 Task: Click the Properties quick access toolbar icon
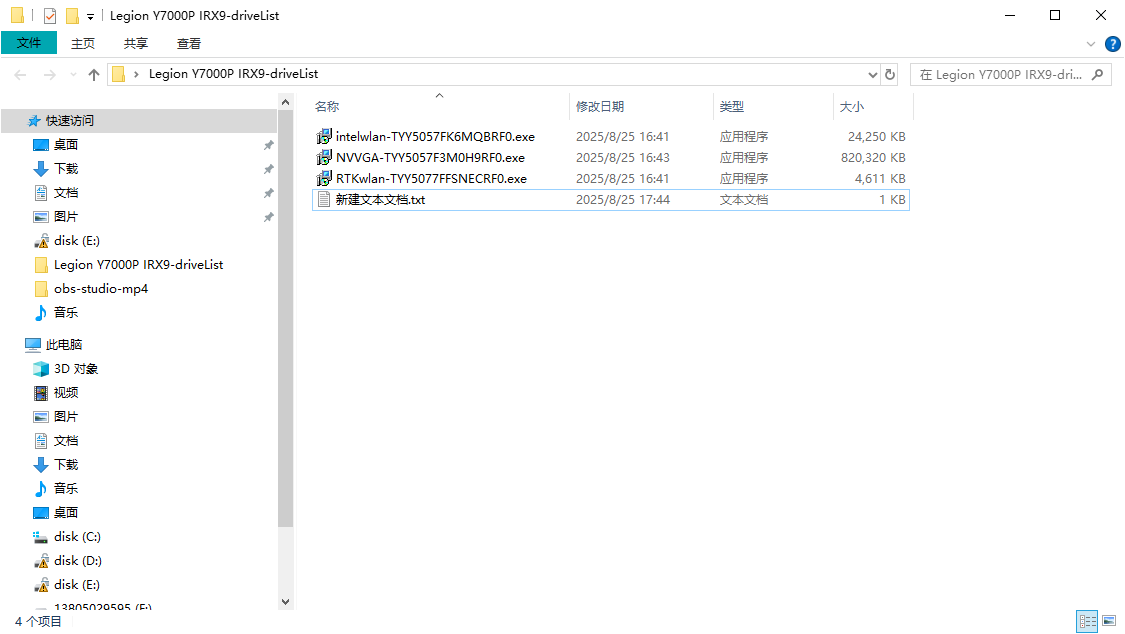click(x=50, y=16)
